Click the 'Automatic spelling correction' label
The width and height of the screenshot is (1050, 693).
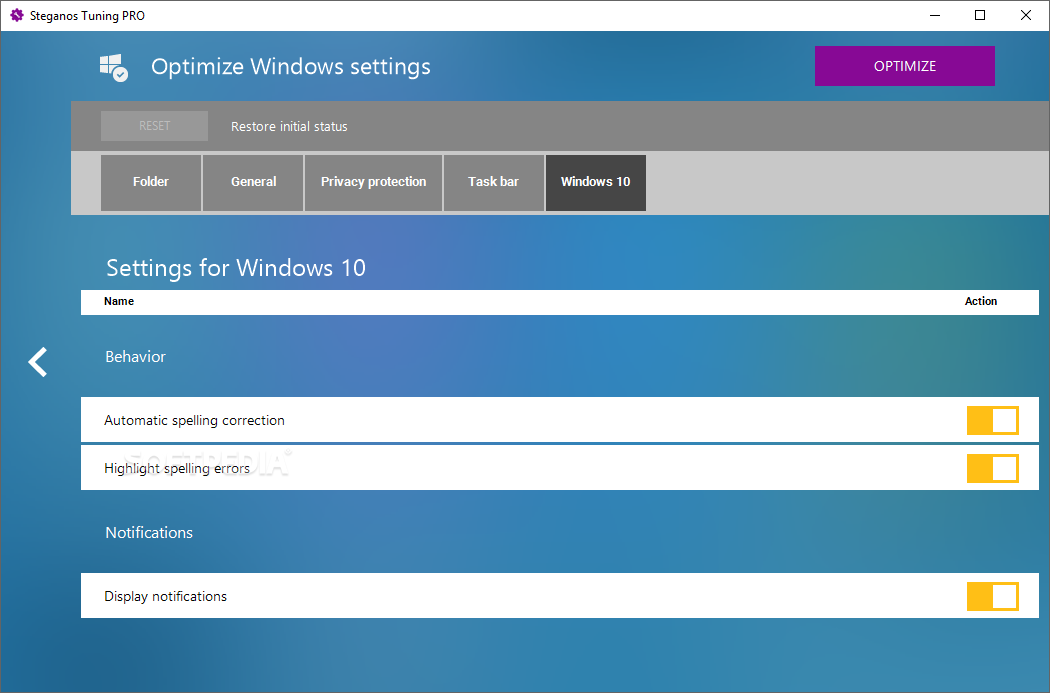(194, 420)
